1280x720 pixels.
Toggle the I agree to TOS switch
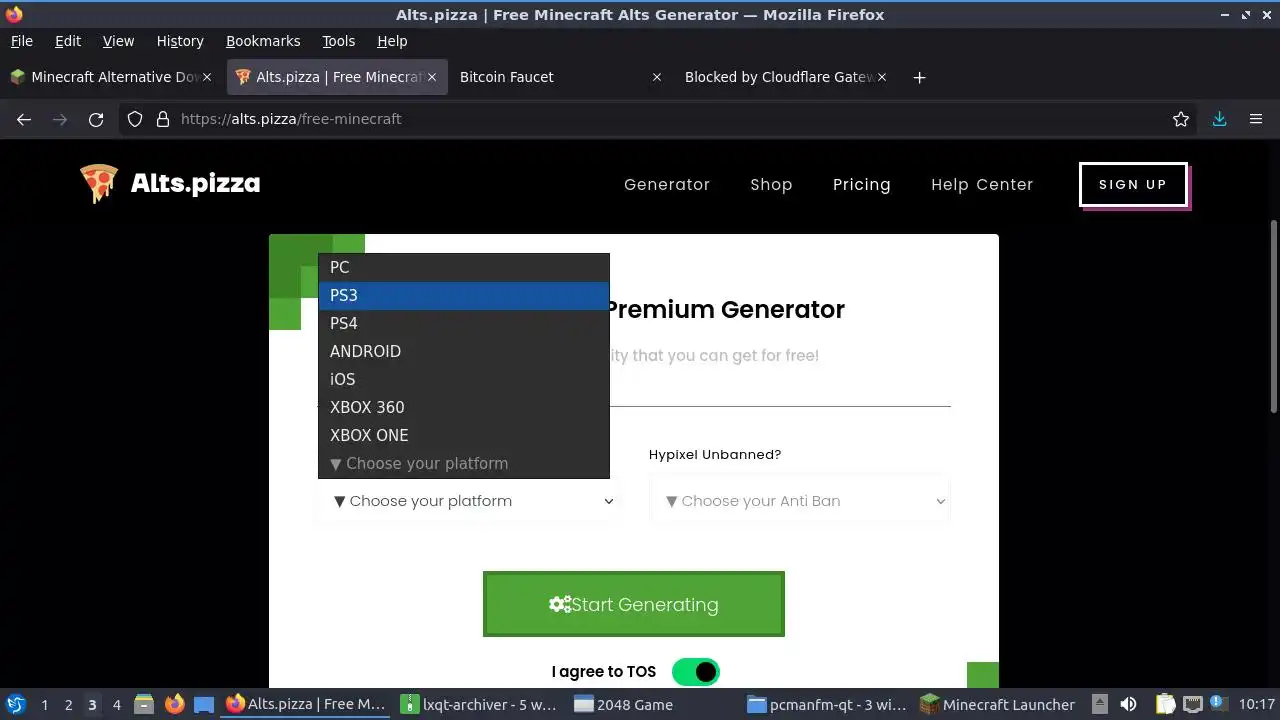click(695, 672)
